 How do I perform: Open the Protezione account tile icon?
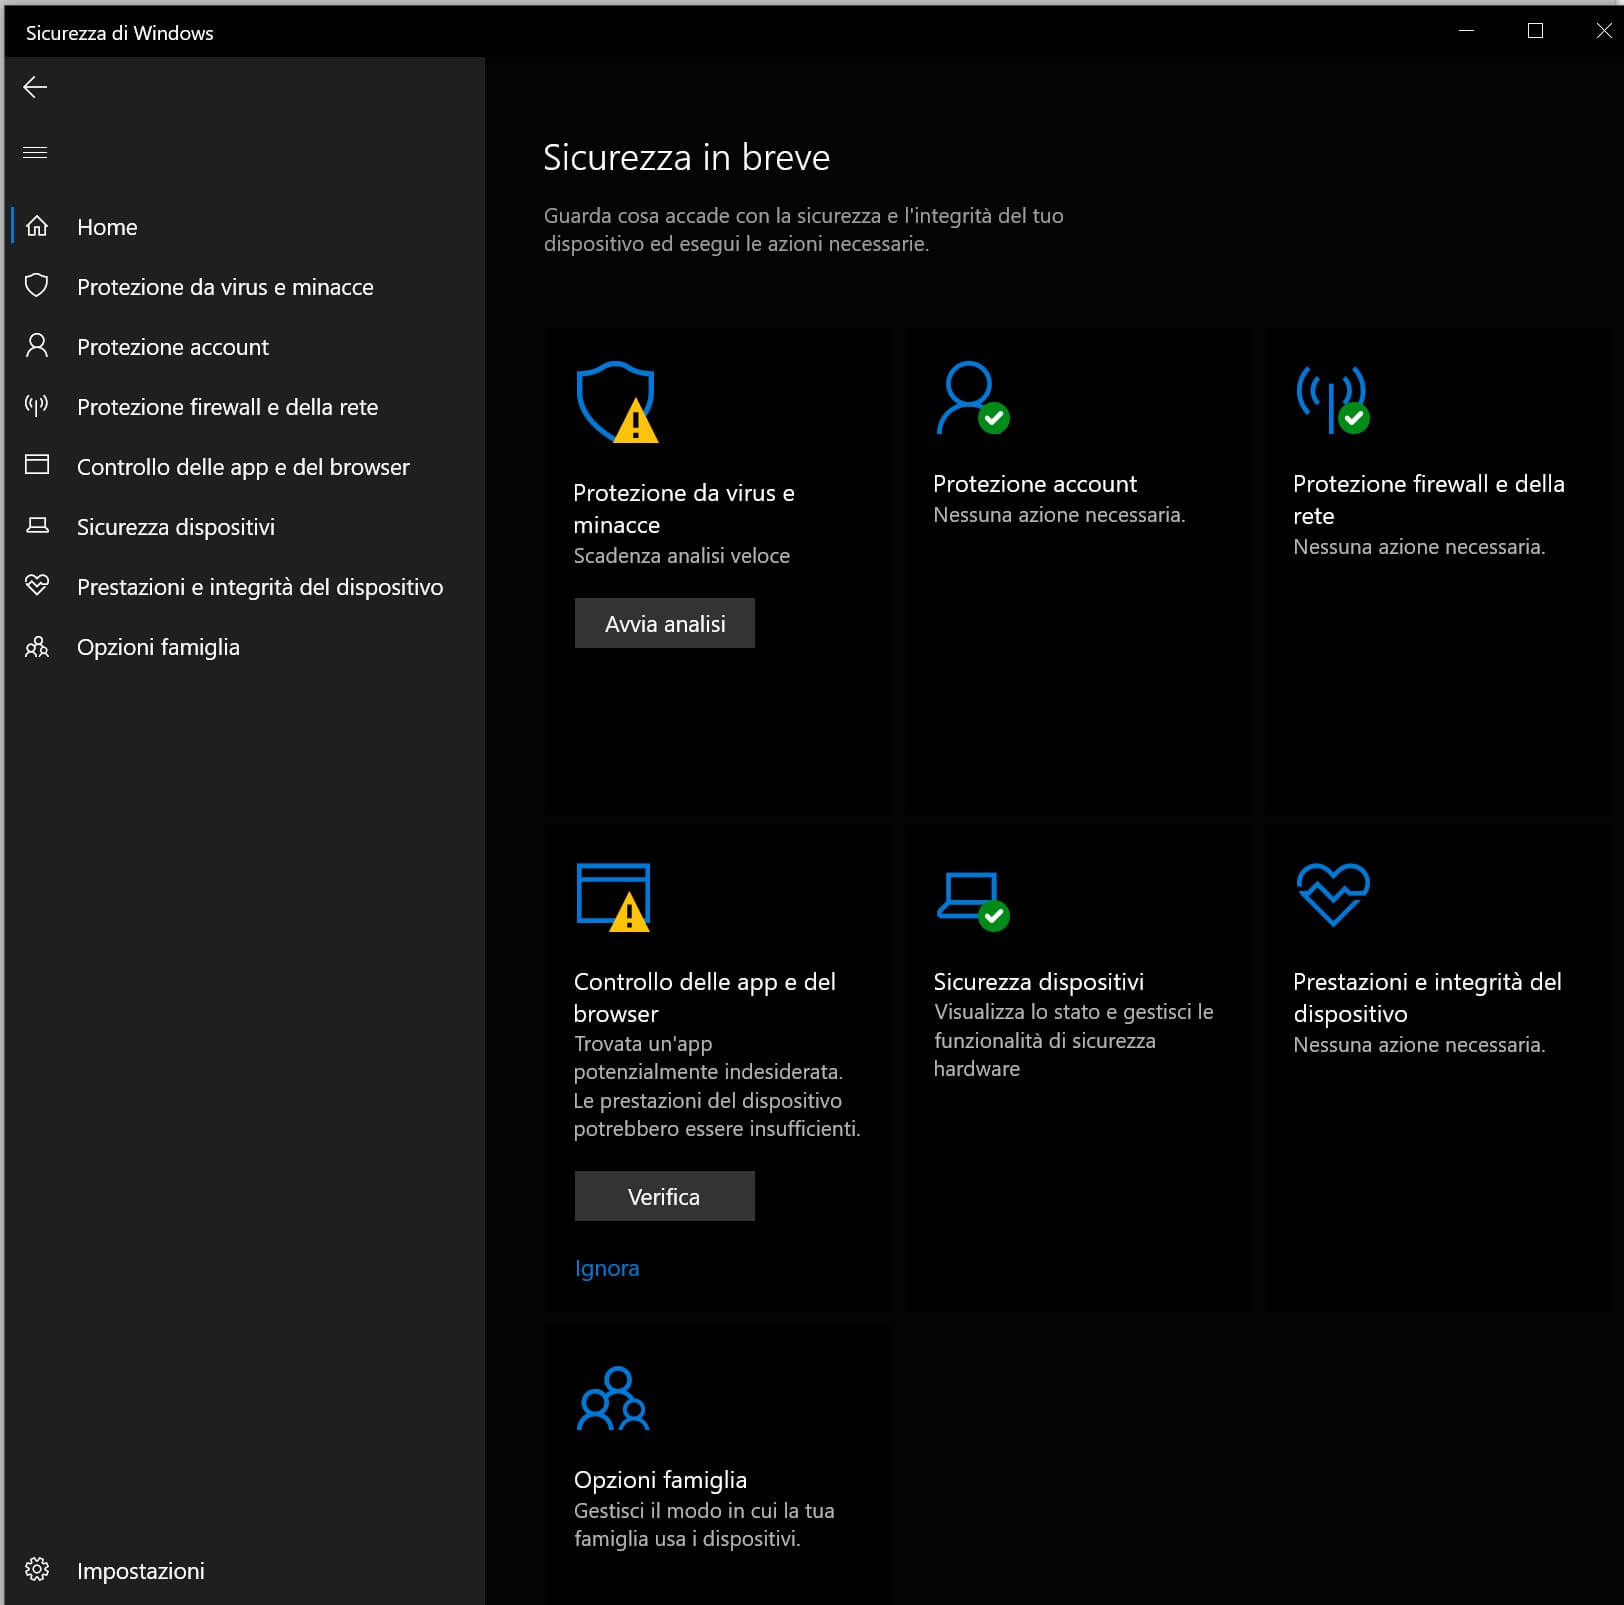[971, 398]
